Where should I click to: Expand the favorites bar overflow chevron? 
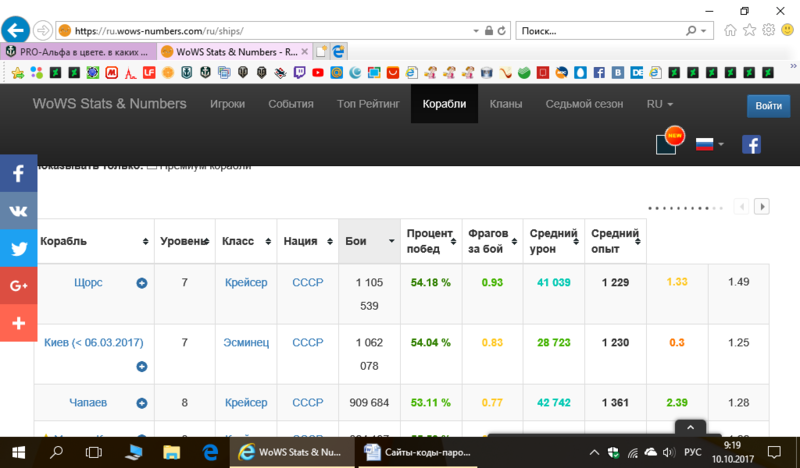[x=793, y=66]
